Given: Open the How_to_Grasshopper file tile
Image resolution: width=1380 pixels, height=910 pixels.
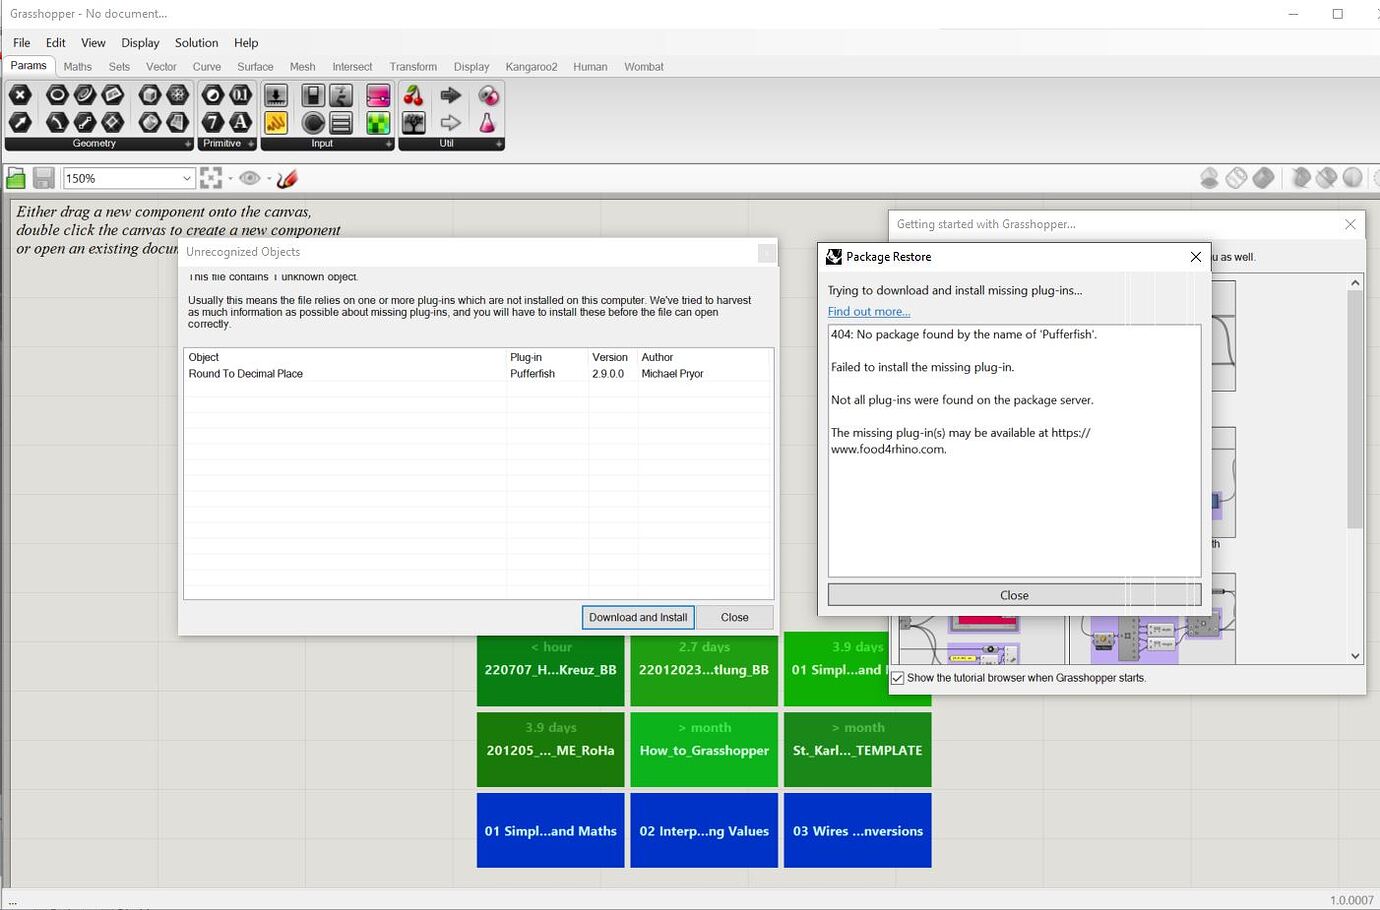Looking at the screenshot, I should [x=703, y=749].
